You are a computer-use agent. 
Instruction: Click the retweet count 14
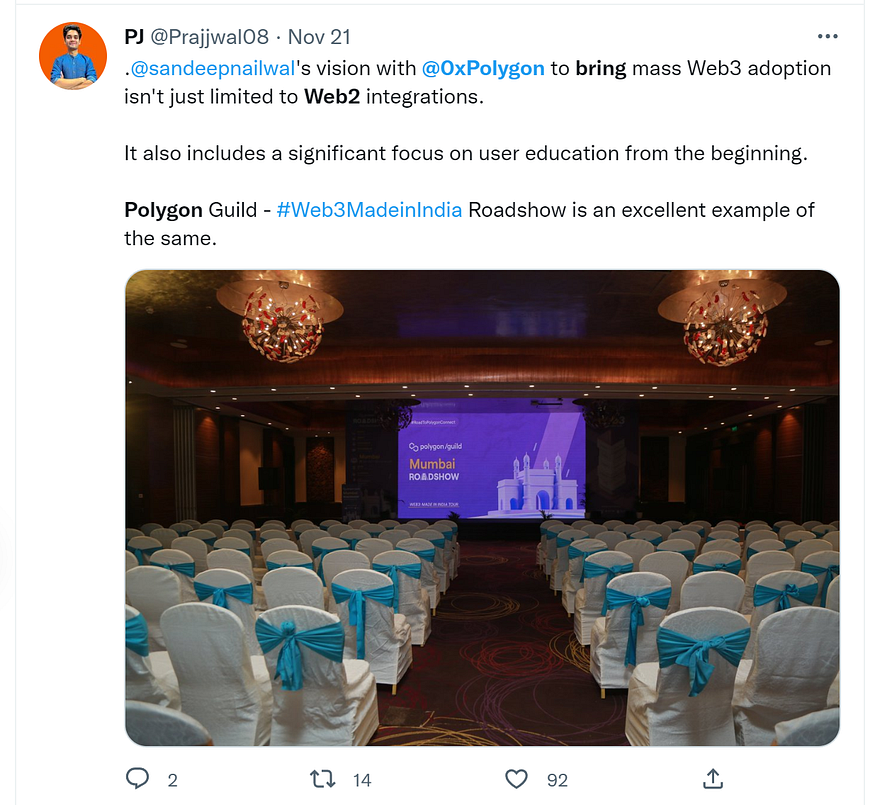(362, 780)
